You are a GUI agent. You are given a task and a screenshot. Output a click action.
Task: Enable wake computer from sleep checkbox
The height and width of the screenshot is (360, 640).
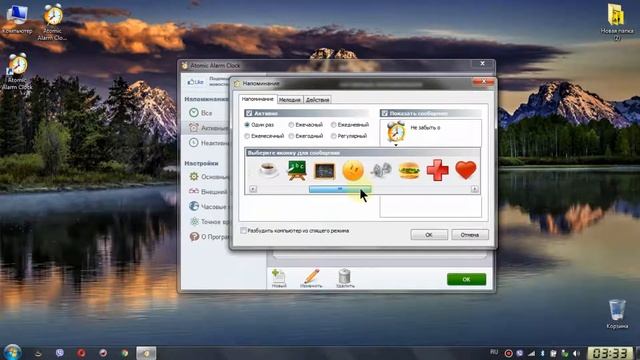(243, 231)
